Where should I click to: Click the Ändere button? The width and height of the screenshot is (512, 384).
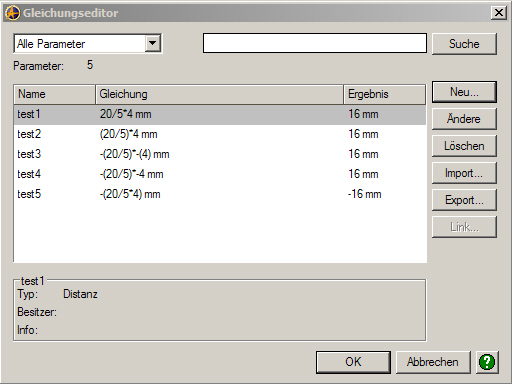[x=464, y=119]
